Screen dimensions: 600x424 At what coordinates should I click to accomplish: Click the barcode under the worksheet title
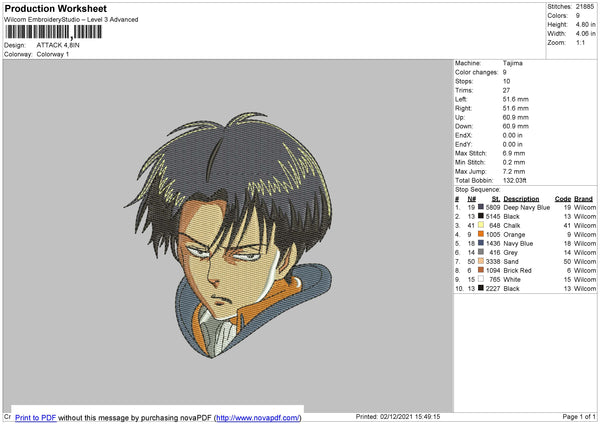pyautogui.click(x=54, y=32)
